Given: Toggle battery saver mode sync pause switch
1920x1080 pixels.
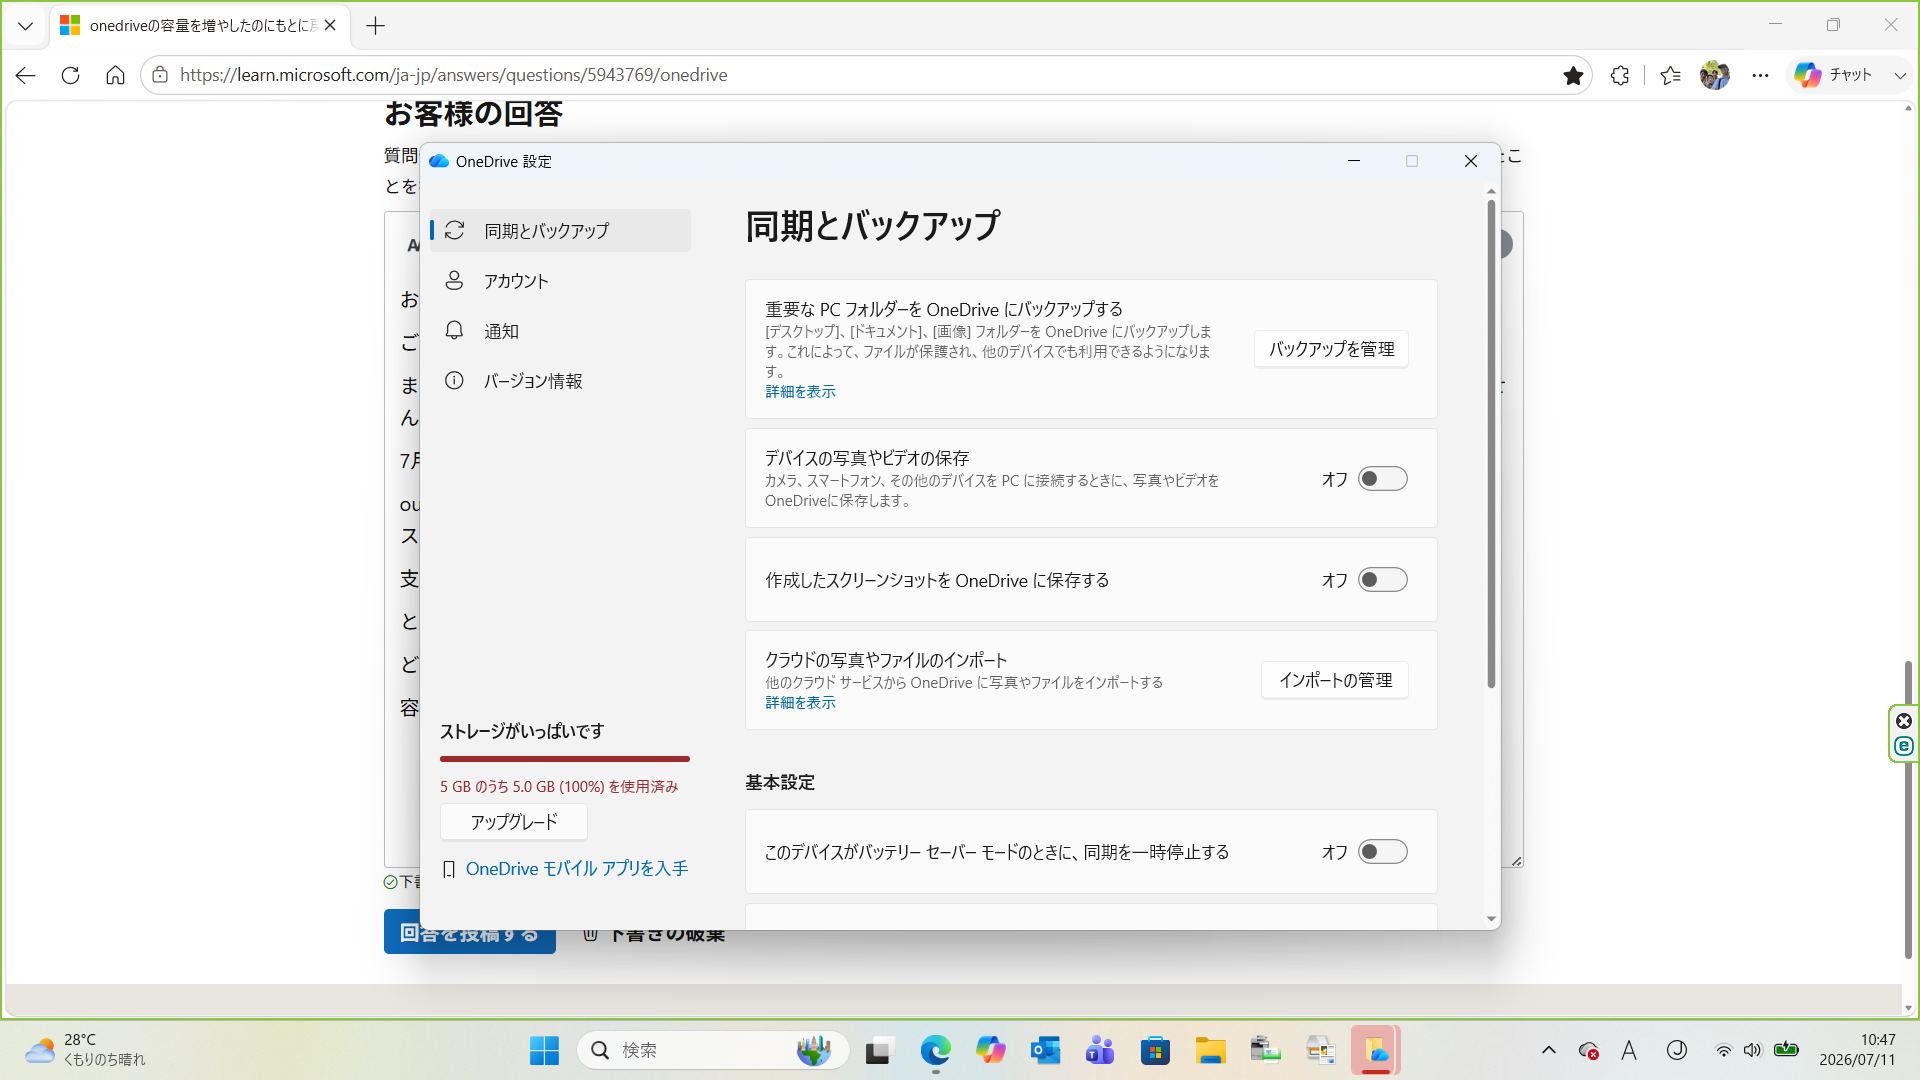Looking at the screenshot, I should 1383,852.
